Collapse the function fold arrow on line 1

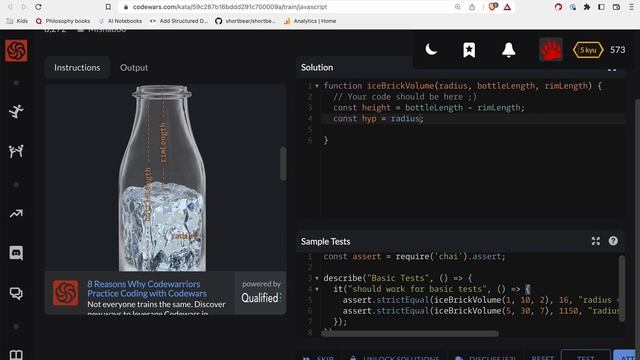coord(317,86)
